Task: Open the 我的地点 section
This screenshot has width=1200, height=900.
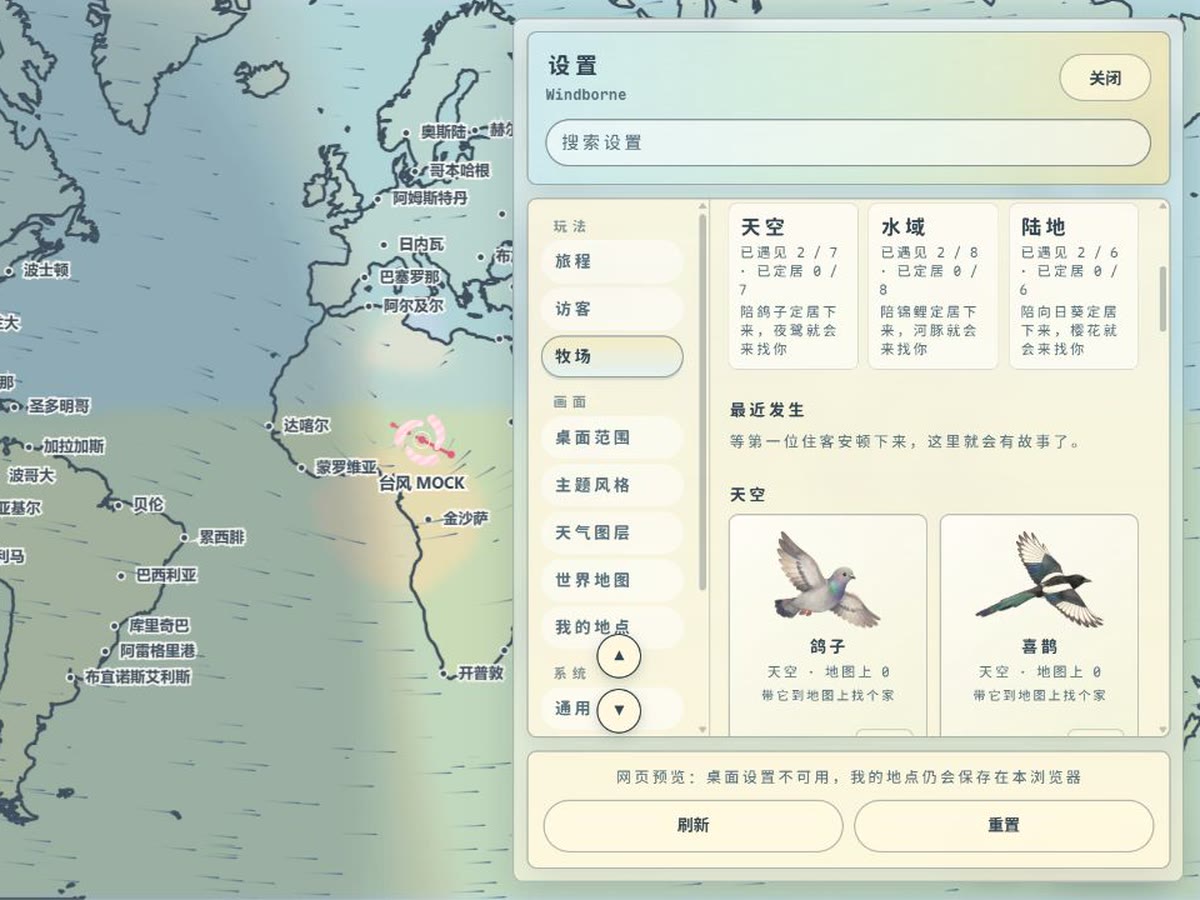Action: [x=612, y=627]
